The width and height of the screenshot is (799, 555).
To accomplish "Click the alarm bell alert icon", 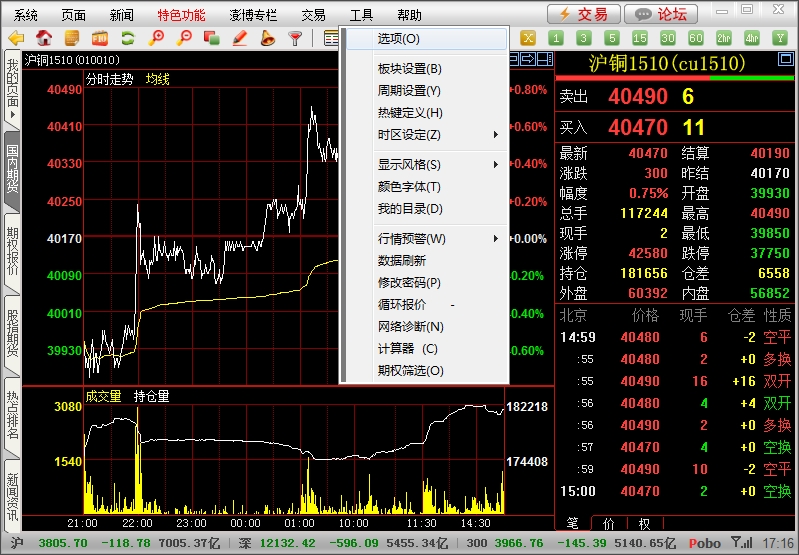I will (267, 38).
